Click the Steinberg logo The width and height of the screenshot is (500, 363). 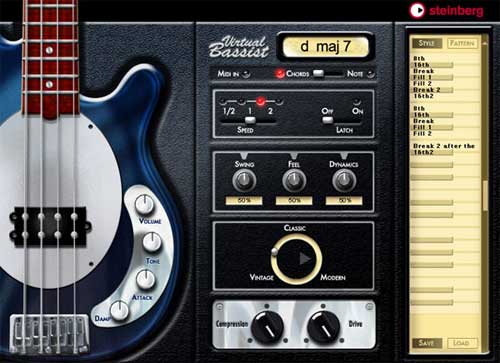pos(446,11)
